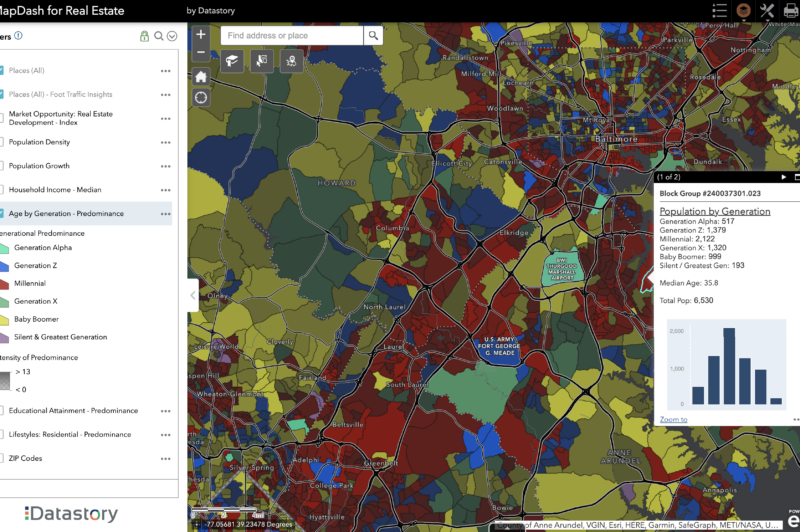This screenshot has height=532, width=800.
Task: Click the Zoom to link in popup
Action: coord(673,419)
